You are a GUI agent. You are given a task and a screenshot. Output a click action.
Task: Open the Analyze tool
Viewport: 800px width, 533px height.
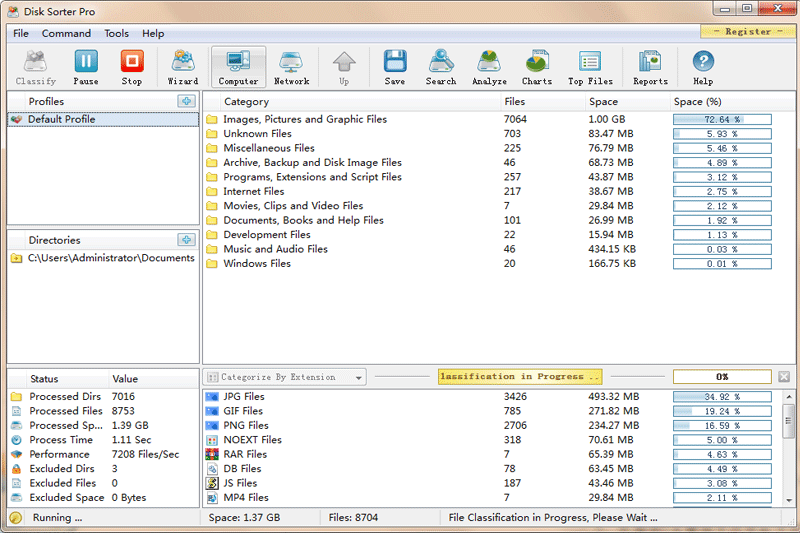coord(489,67)
